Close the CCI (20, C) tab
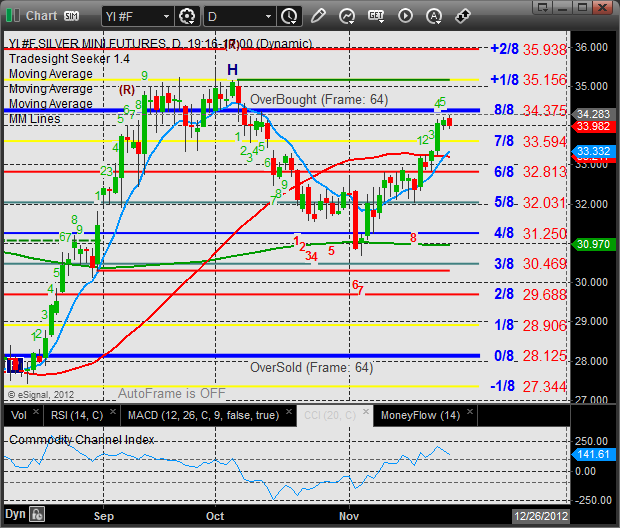Image resolution: width=620 pixels, height=528 pixels. (366, 411)
